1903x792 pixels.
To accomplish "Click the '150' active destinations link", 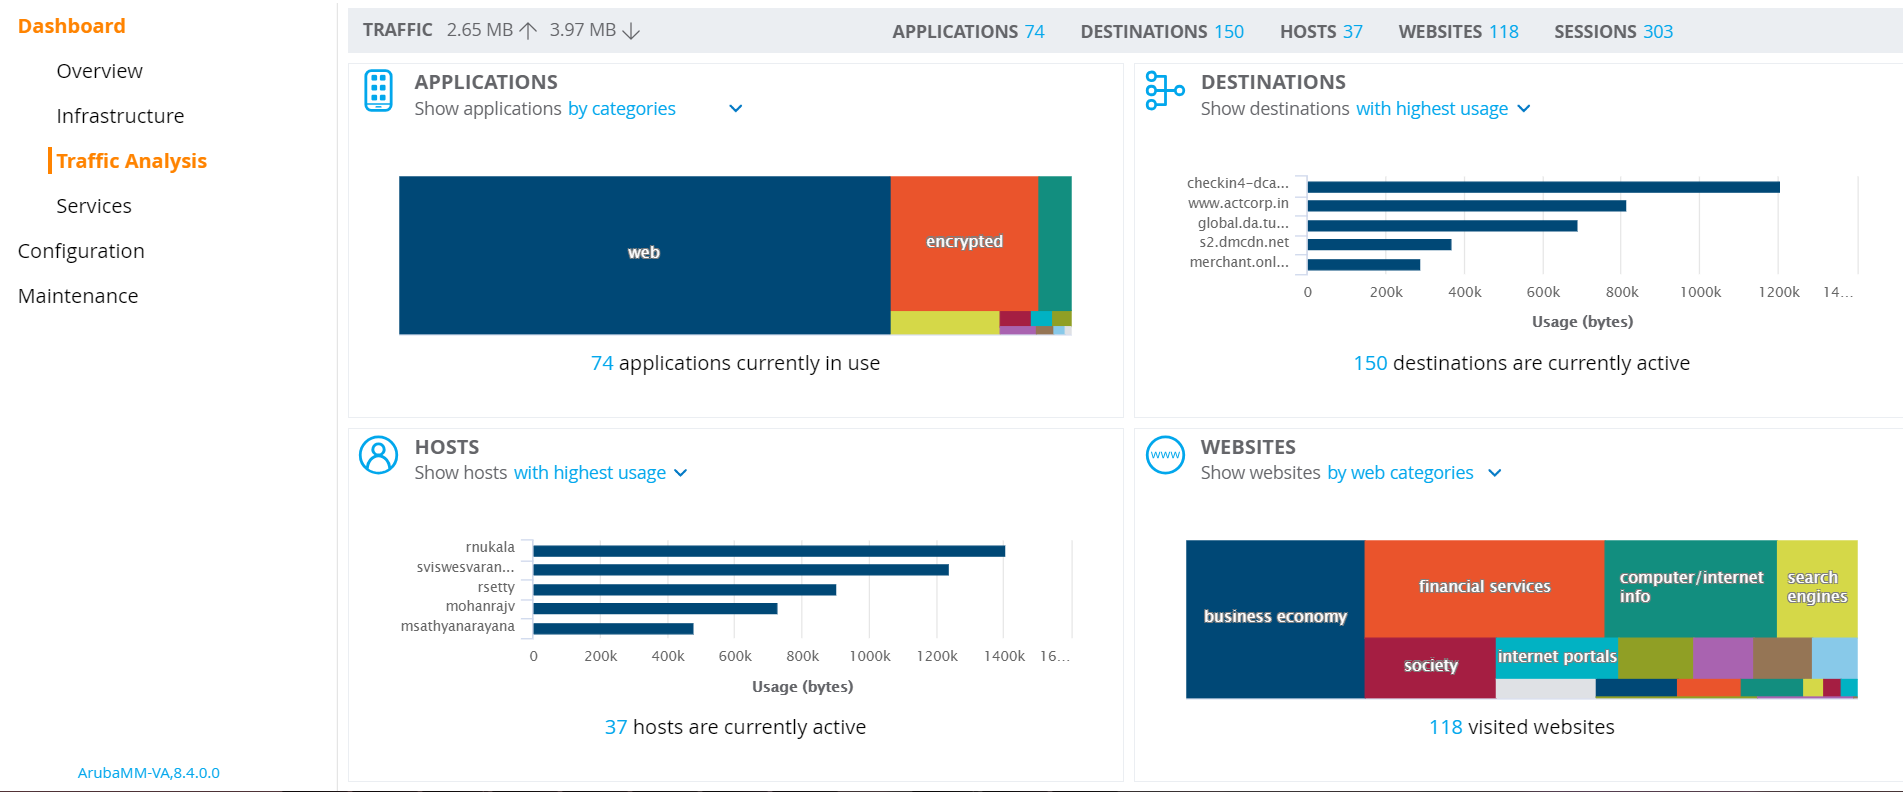I will coord(1370,363).
